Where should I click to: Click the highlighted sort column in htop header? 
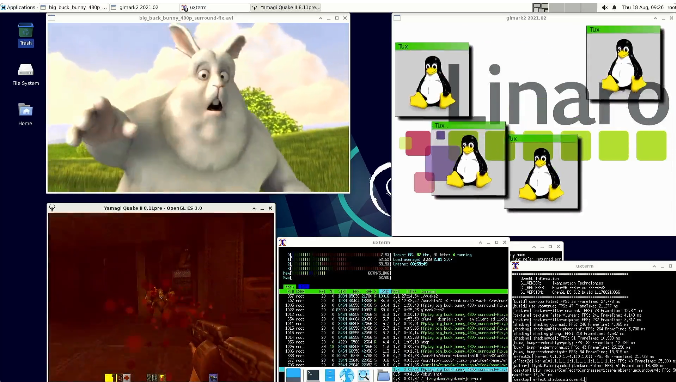coord(385,292)
